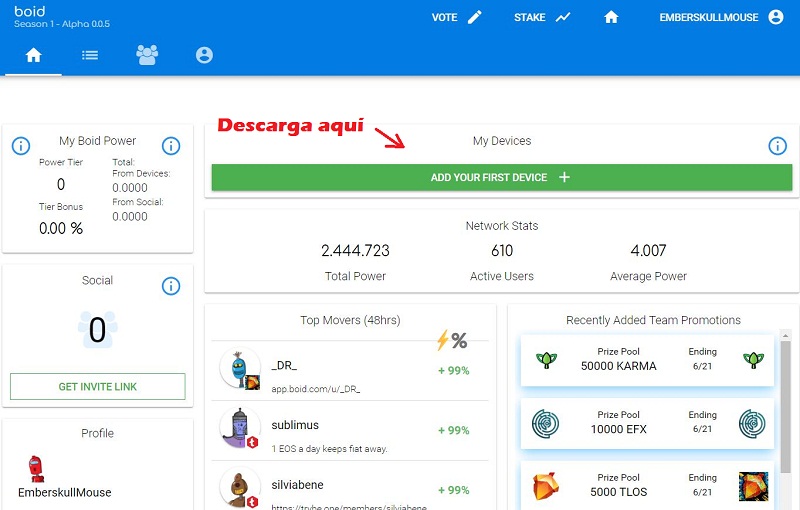800x510 pixels.
Task: Click sublimus tagline about 1 EOS a day
Action: click(329, 449)
